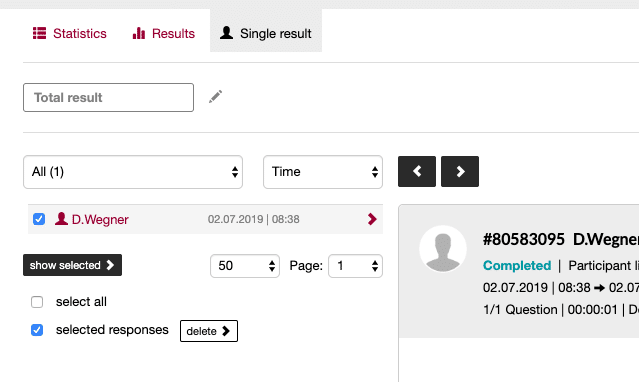Click the show selected button
This screenshot has height=382, width=639.
(x=73, y=265)
